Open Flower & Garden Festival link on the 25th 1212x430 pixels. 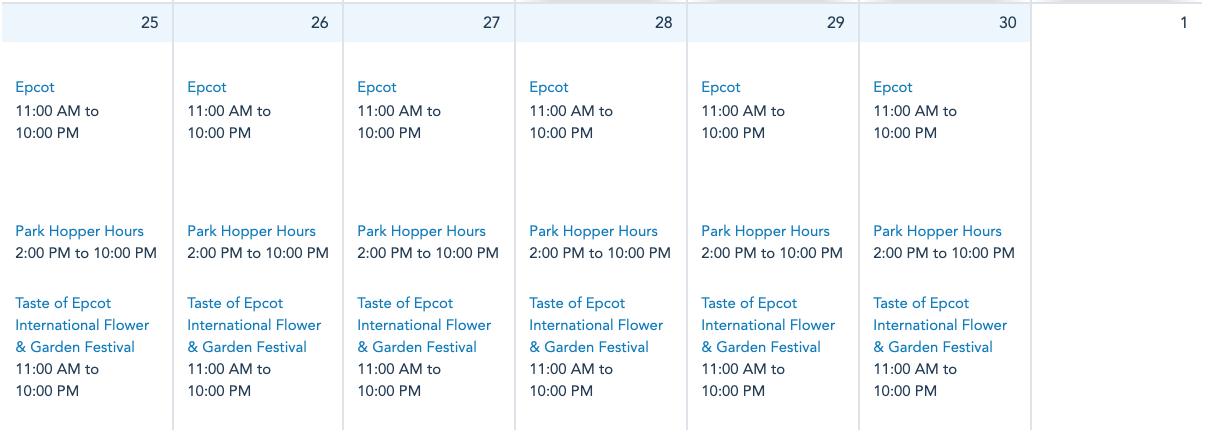[82, 325]
